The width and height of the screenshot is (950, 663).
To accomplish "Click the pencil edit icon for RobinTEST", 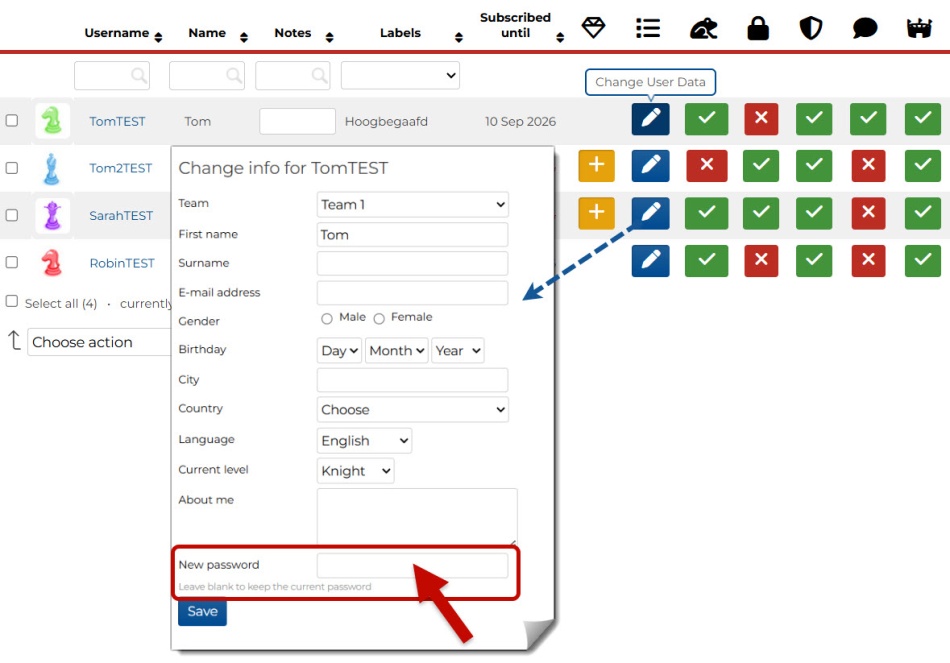I will tap(650, 261).
